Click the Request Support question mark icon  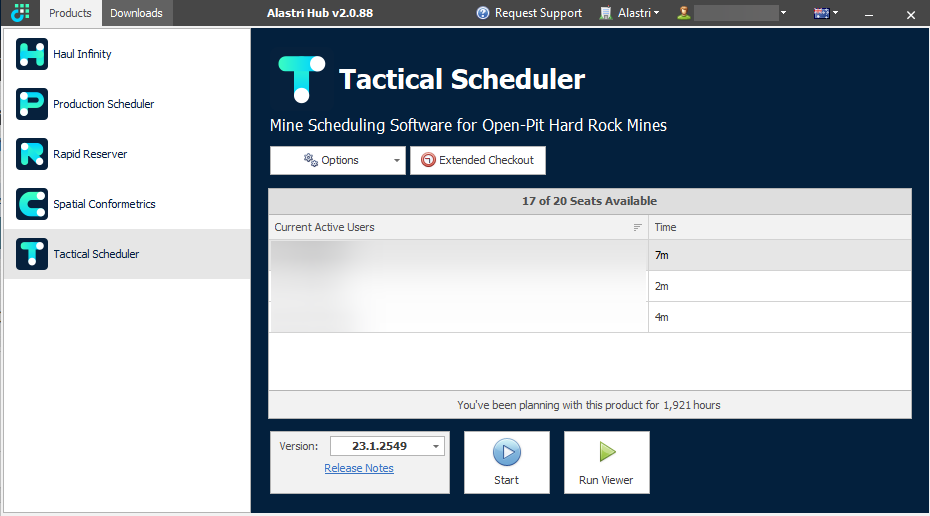tap(483, 12)
